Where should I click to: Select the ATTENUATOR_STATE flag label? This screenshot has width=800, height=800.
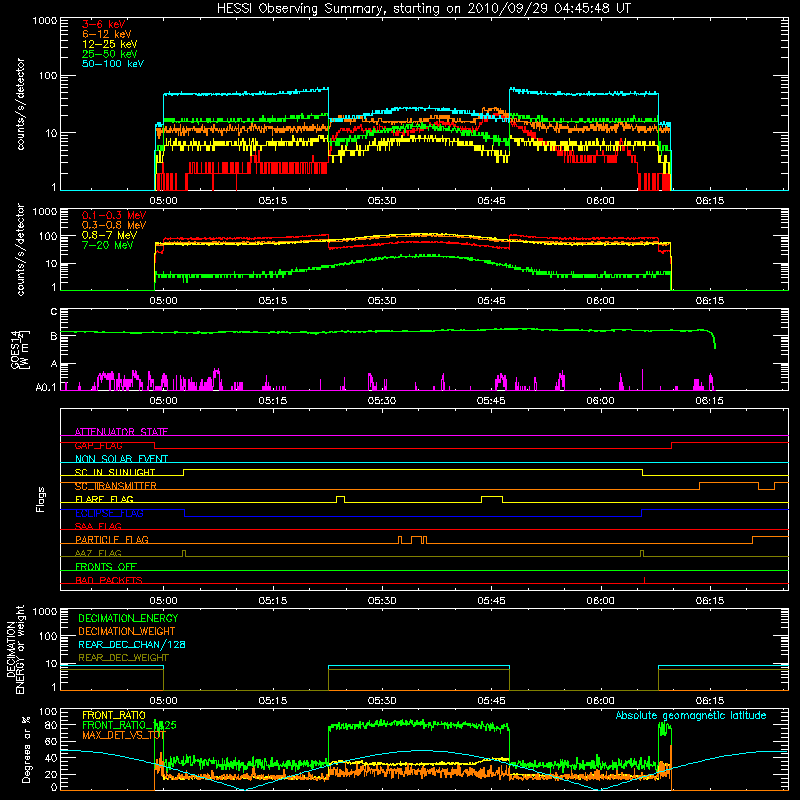coord(121,432)
